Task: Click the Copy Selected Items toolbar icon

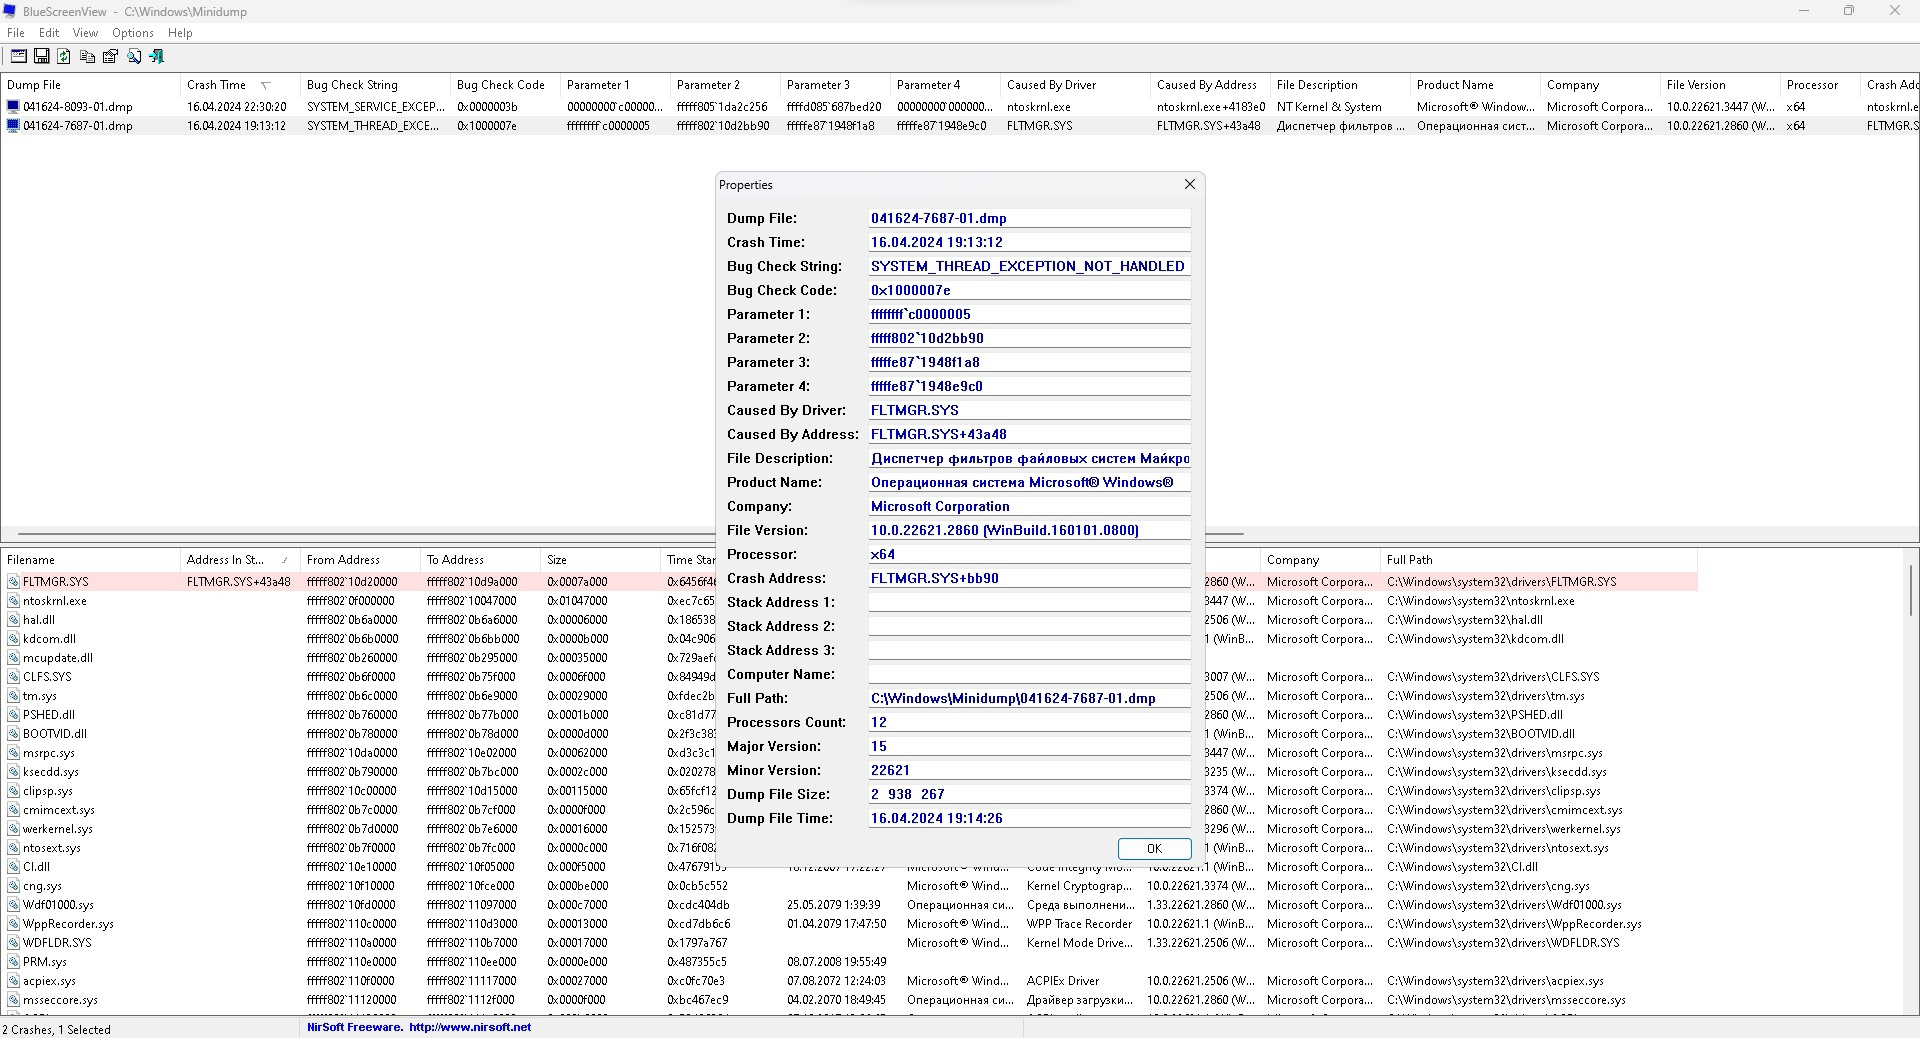Action: tap(87, 56)
